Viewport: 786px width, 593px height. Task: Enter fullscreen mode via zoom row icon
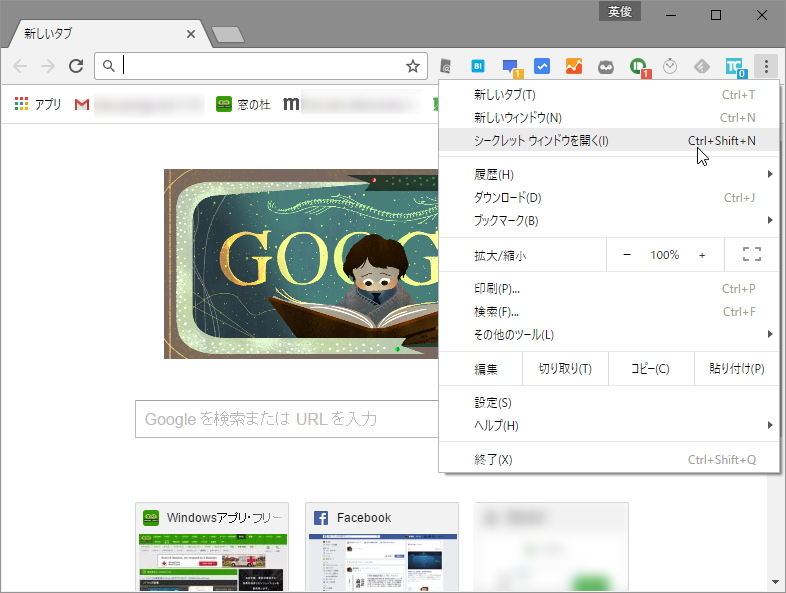point(751,254)
